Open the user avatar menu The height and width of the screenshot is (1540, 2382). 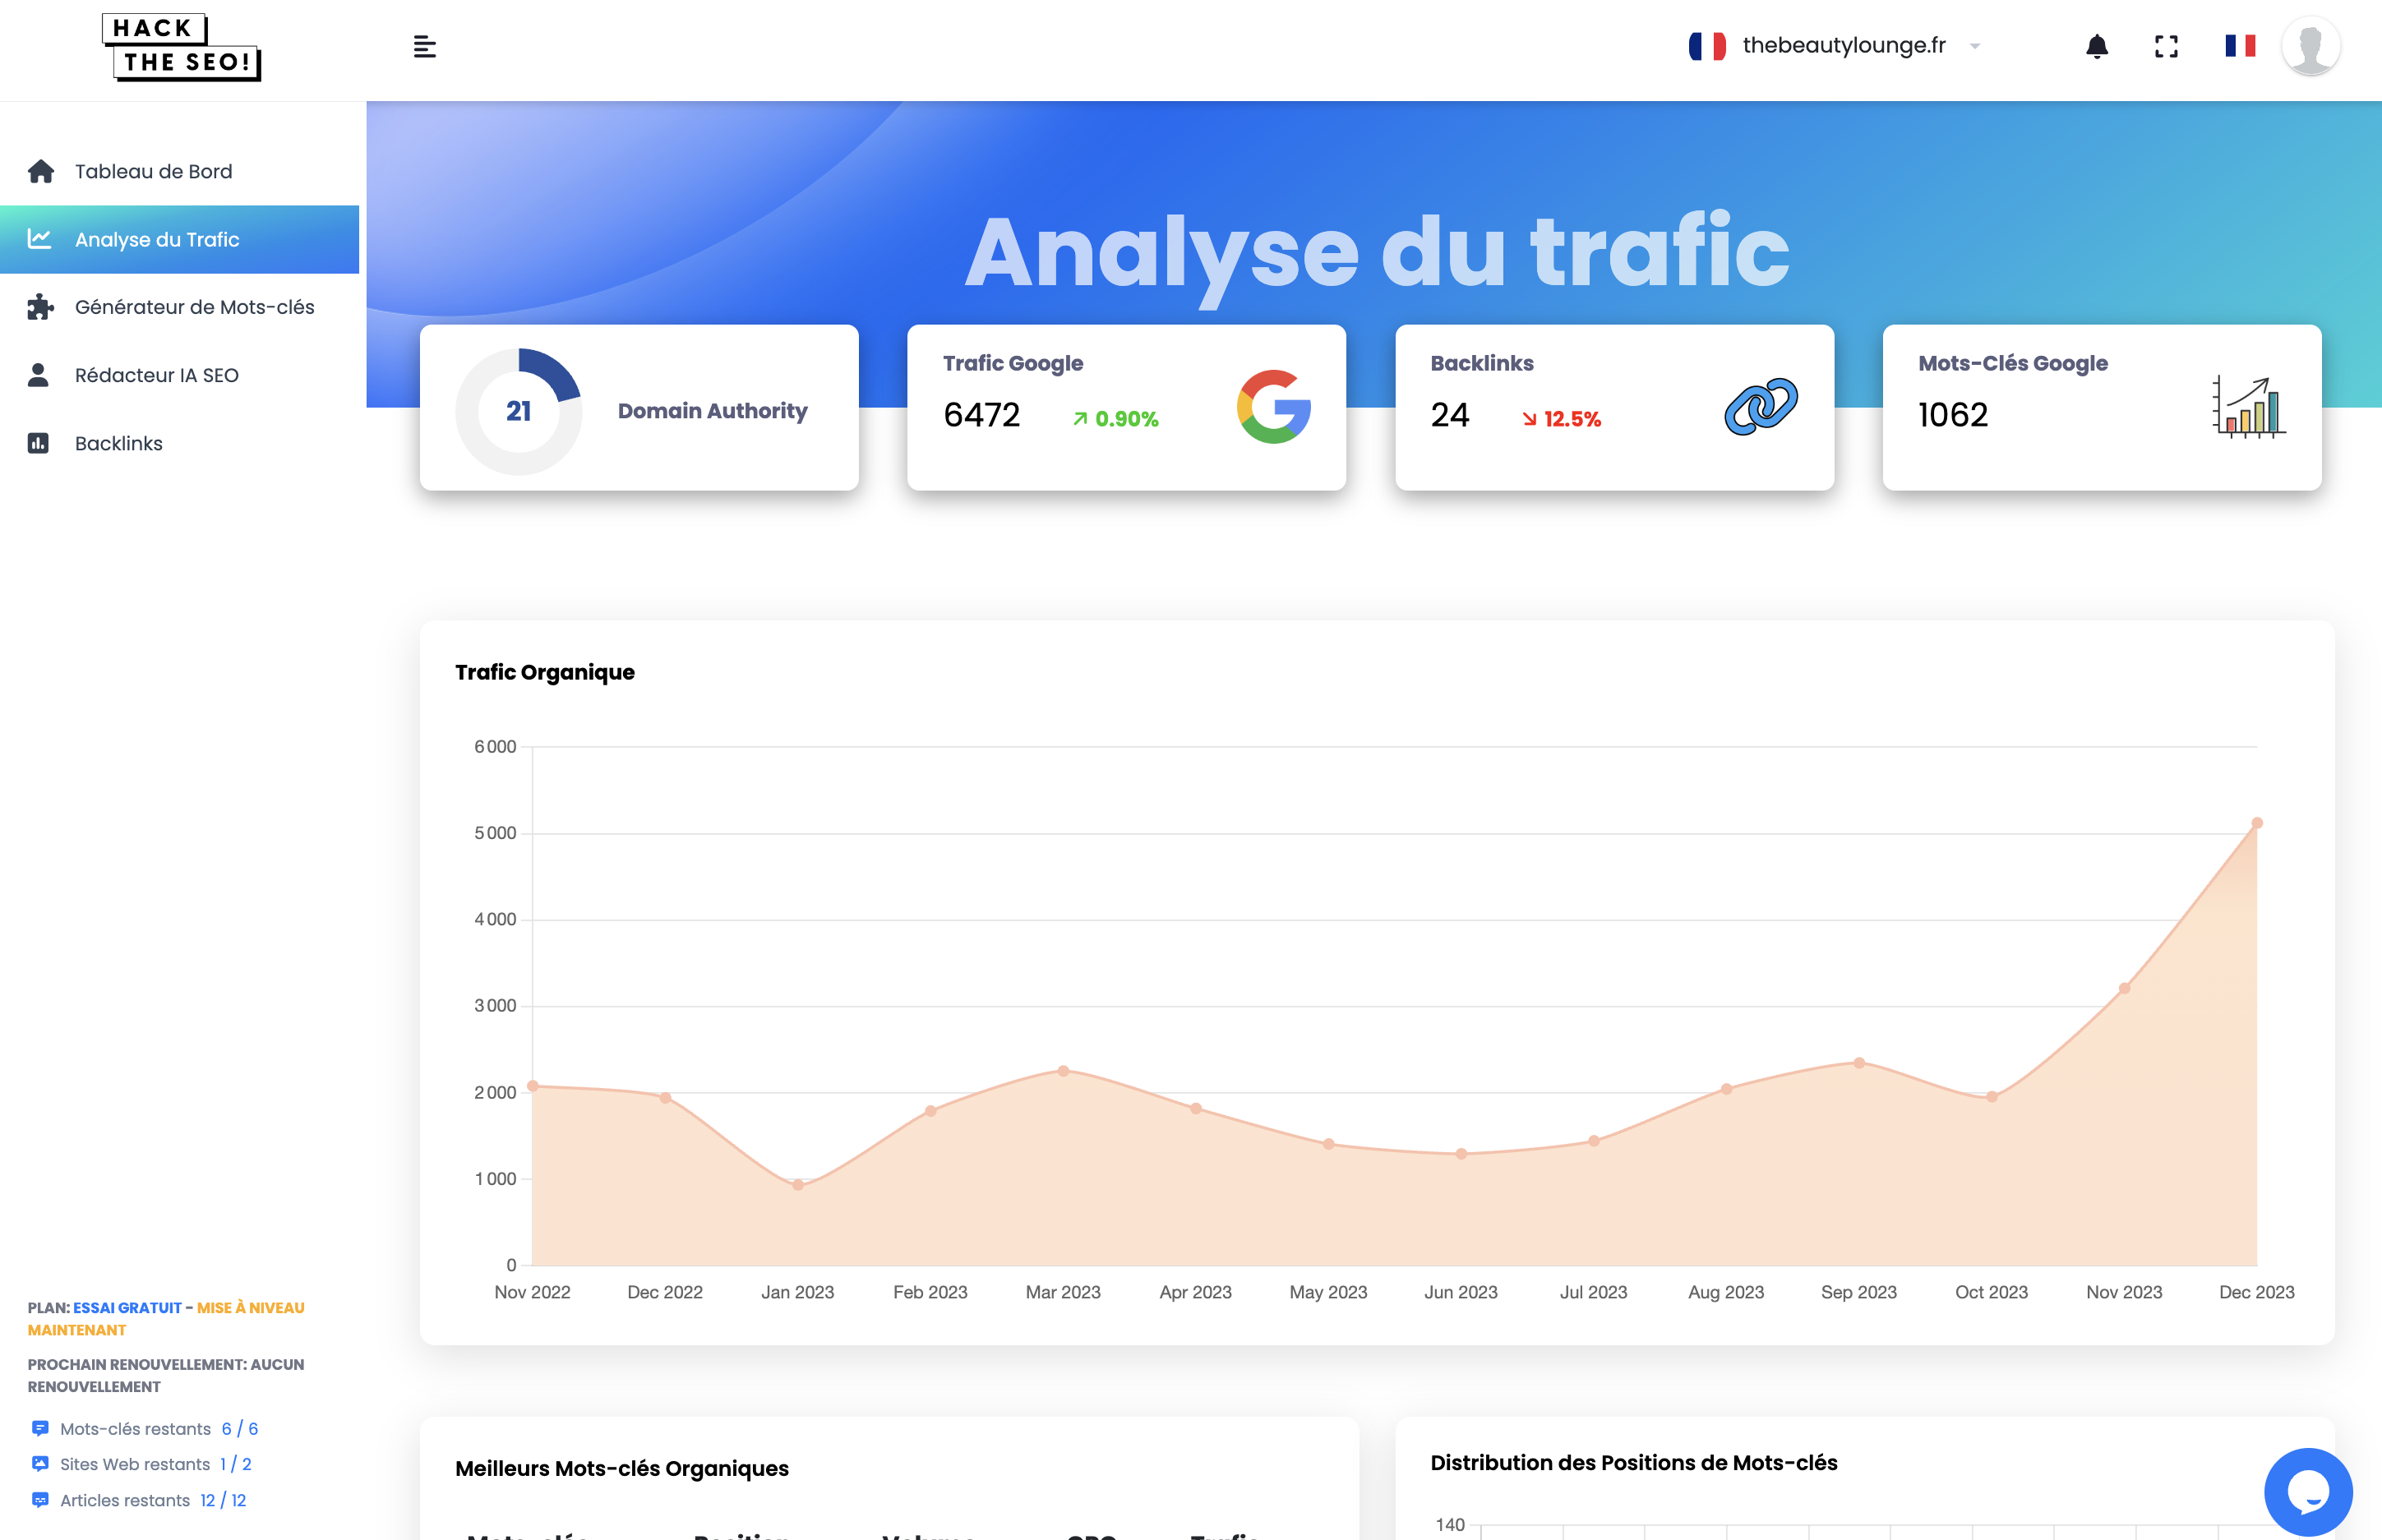pos(2310,46)
